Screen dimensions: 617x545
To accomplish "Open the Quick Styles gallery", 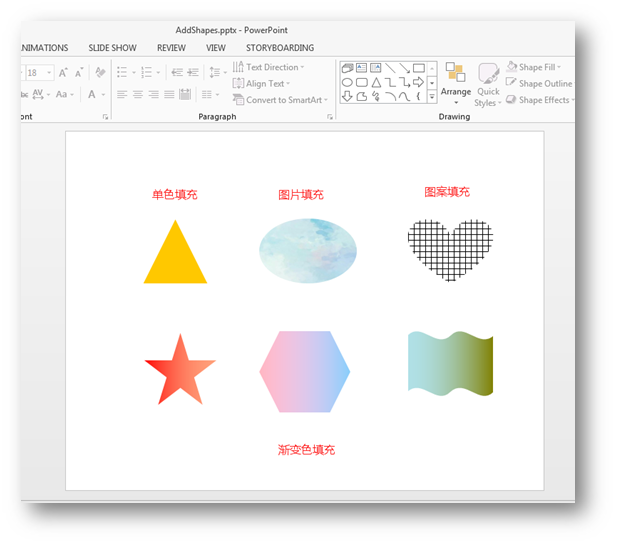I will click(x=488, y=85).
